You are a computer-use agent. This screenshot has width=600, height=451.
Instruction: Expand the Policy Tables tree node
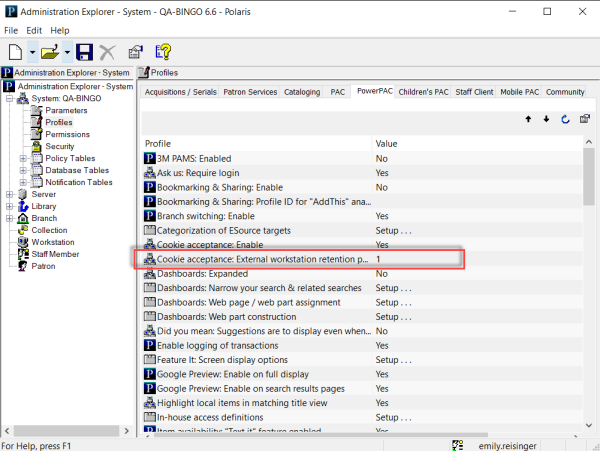(23, 158)
